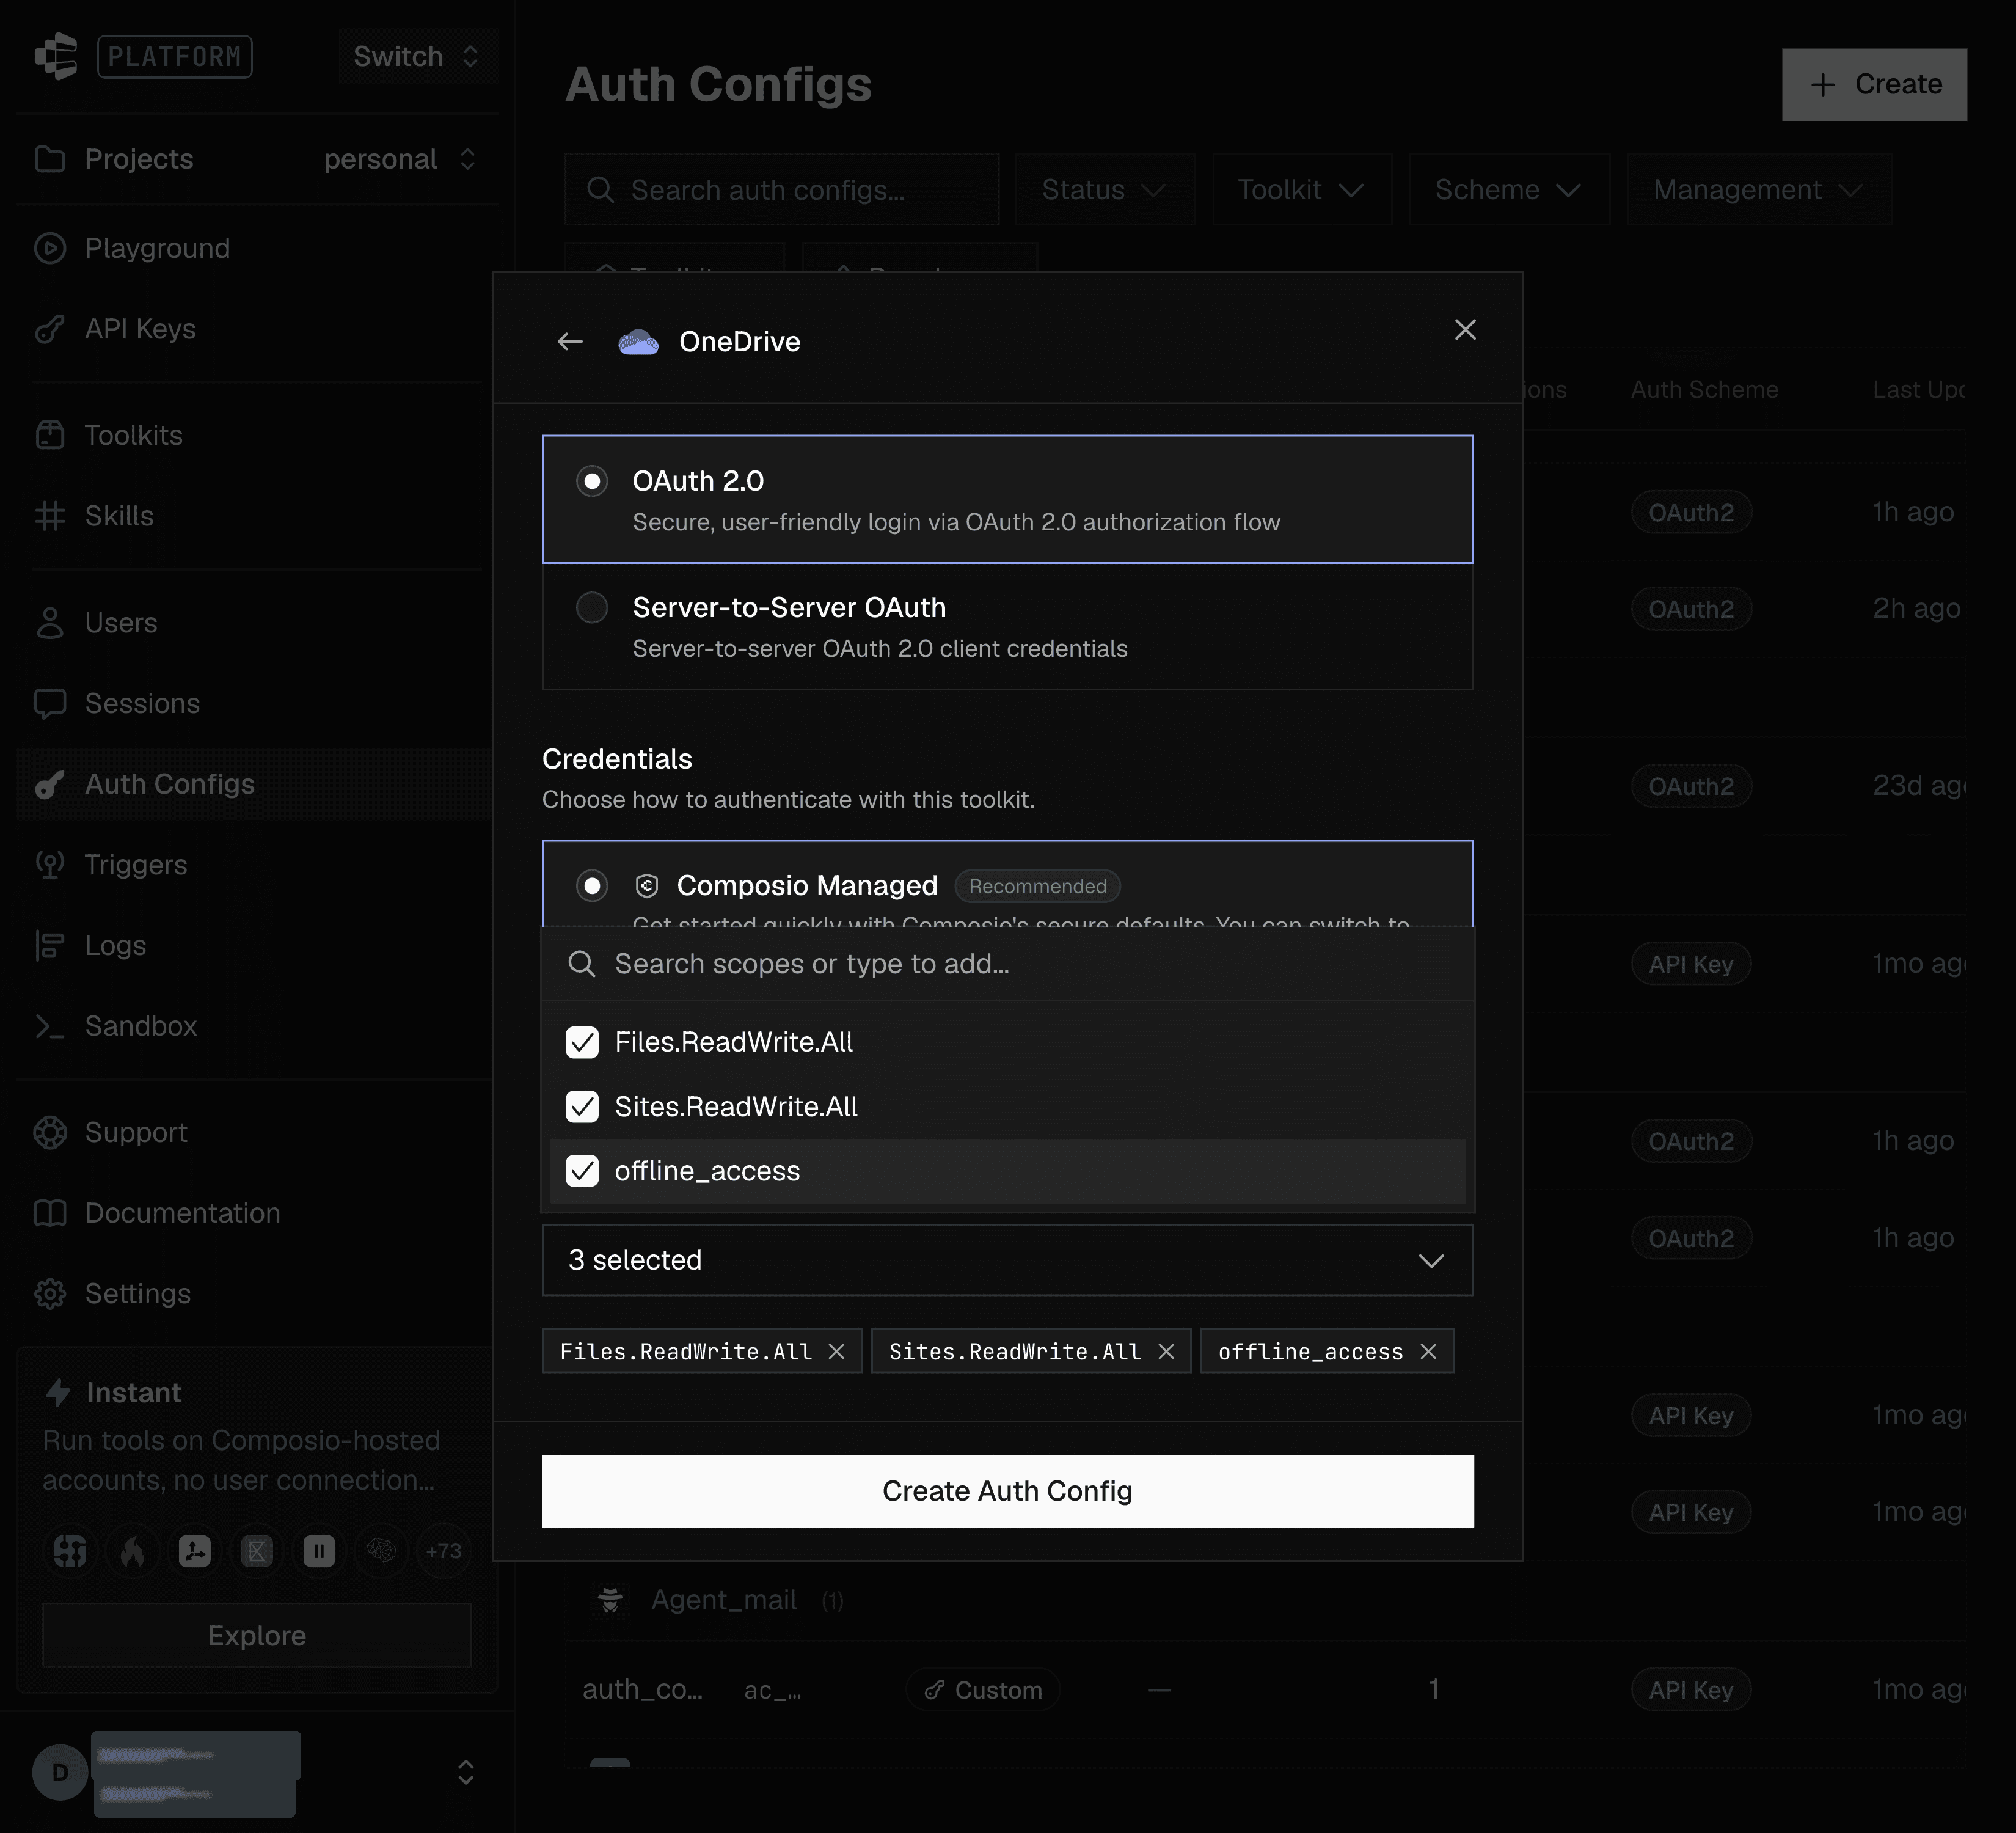Show the +73 more Instant toolkits

pyautogui.click(x=443, y=1551)
